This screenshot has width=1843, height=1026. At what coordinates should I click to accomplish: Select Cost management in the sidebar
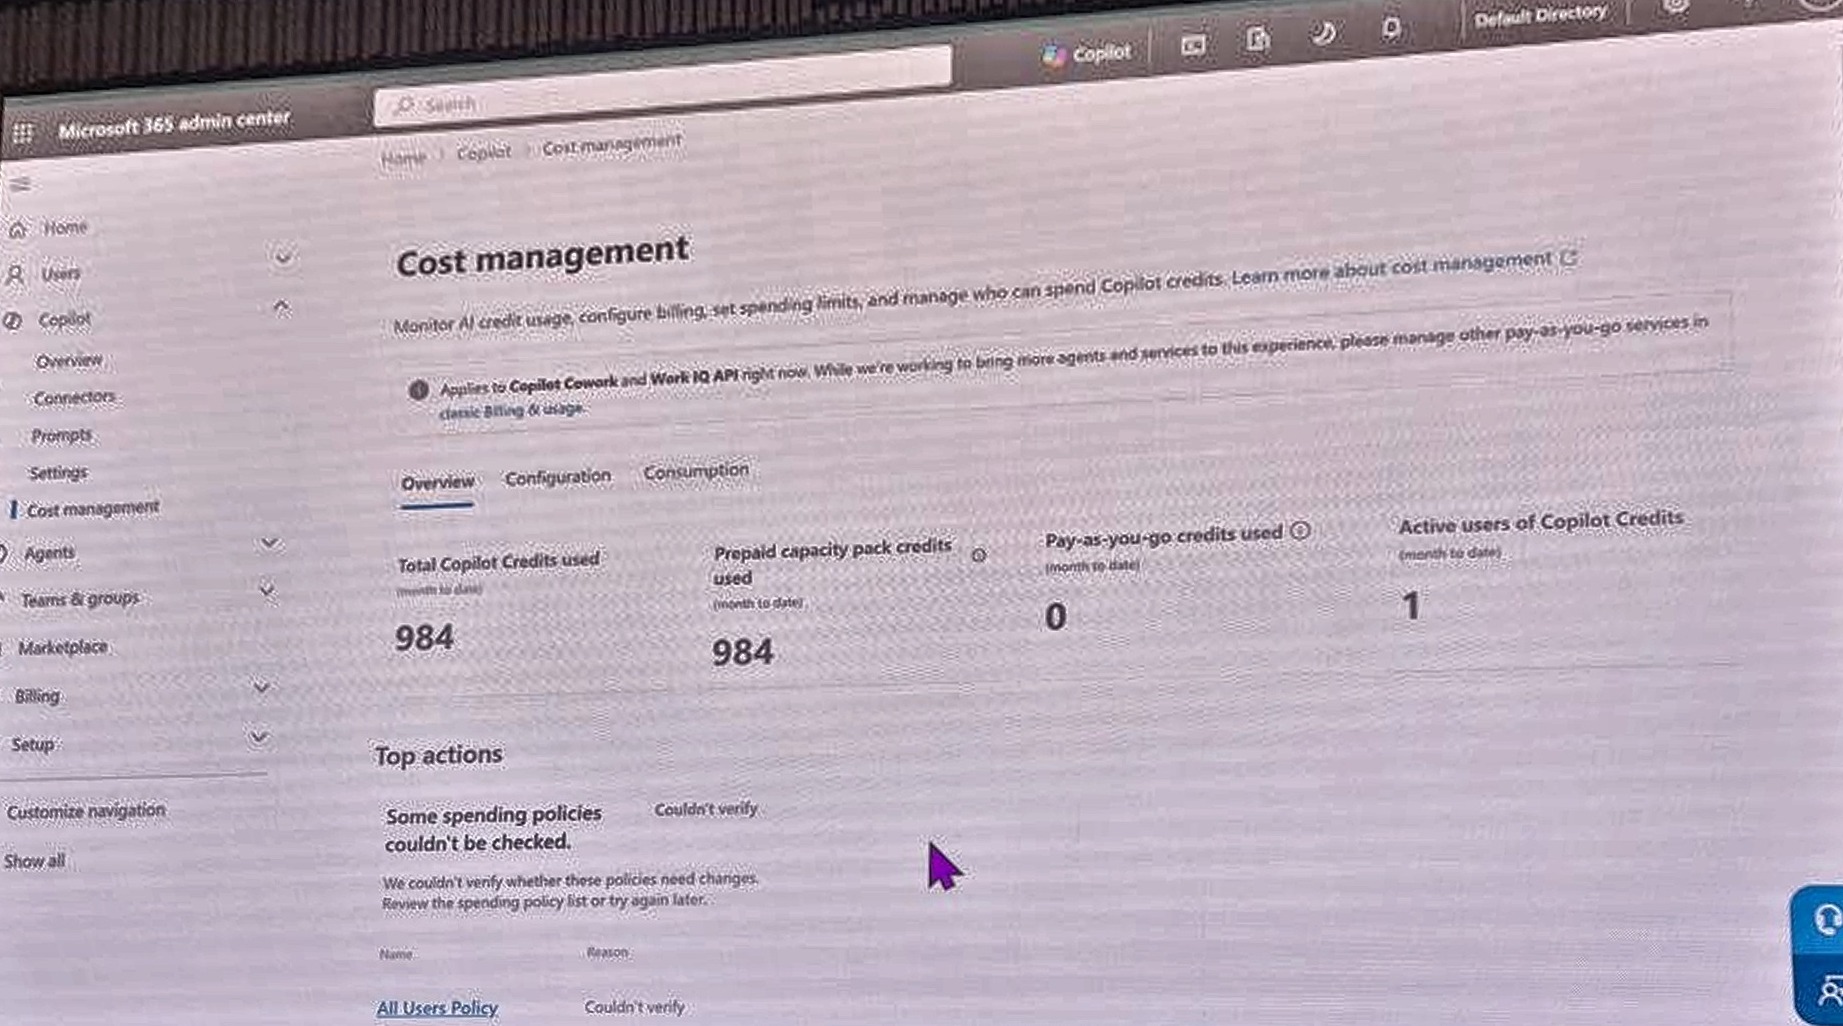pos(92,509)
